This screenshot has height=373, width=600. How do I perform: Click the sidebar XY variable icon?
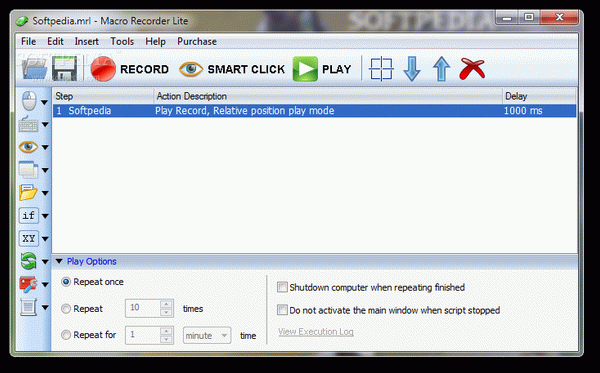[29, 239]
